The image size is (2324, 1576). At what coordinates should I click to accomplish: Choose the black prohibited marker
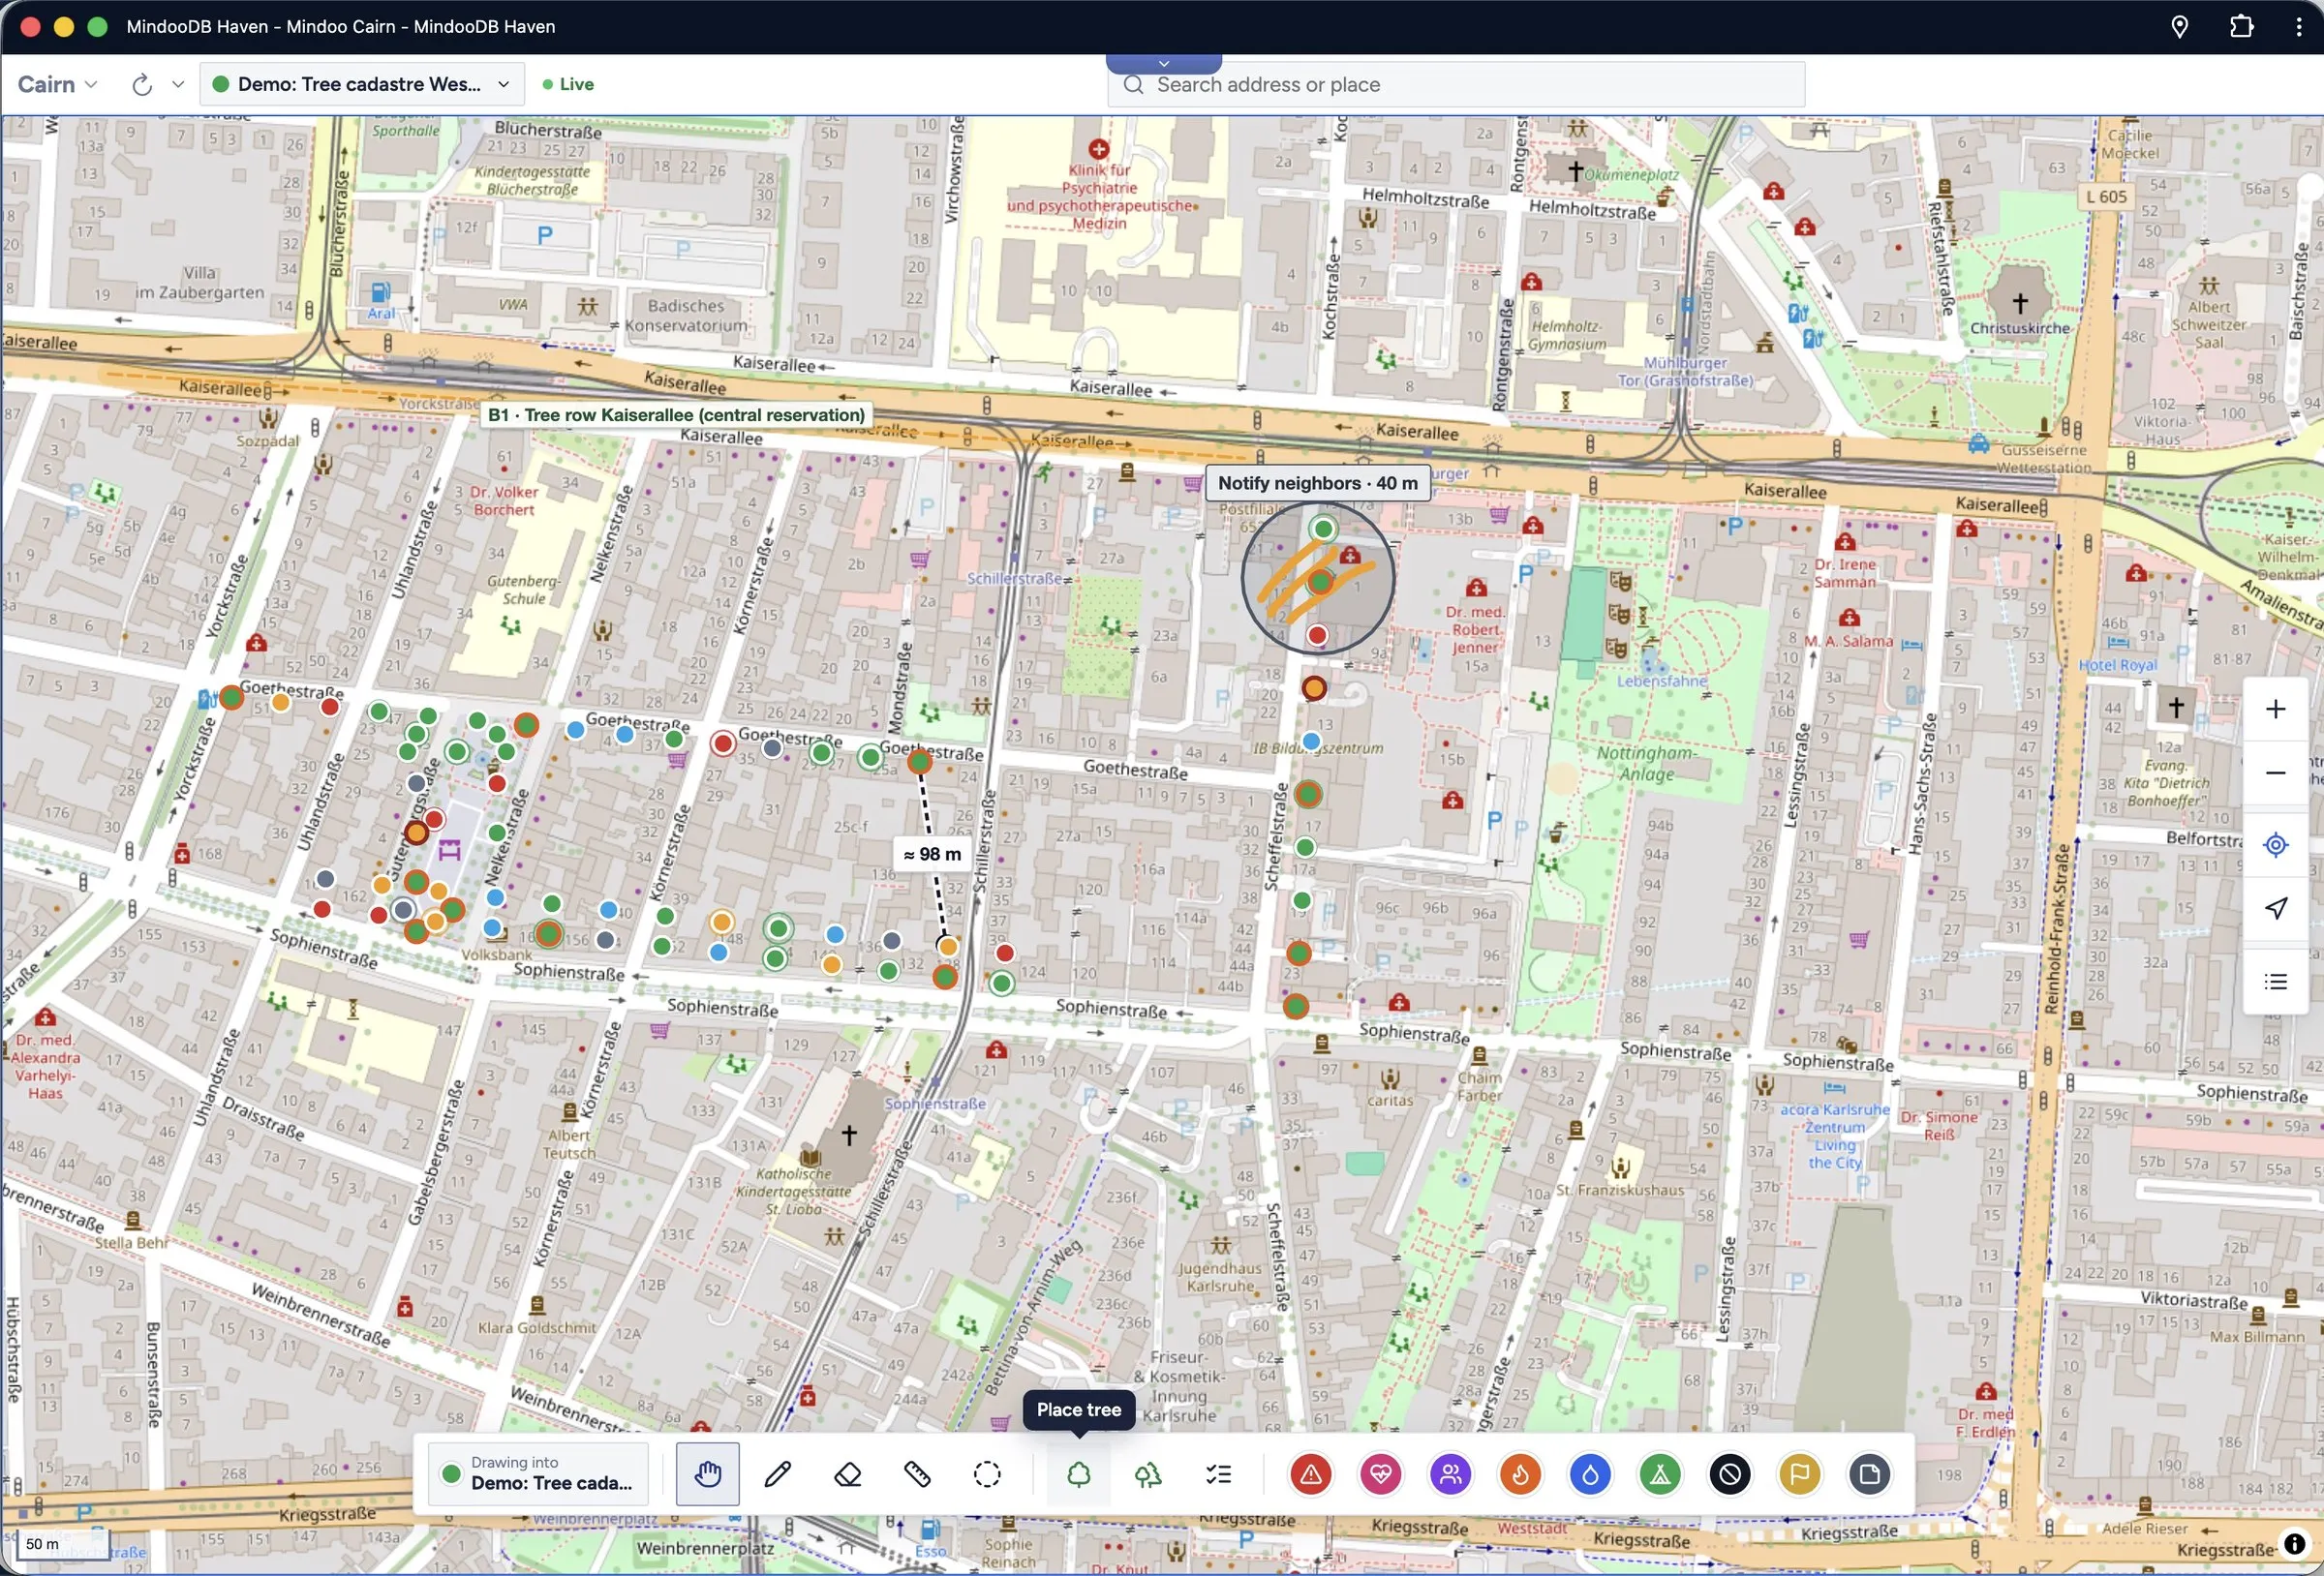(x=1730, y=1473)
